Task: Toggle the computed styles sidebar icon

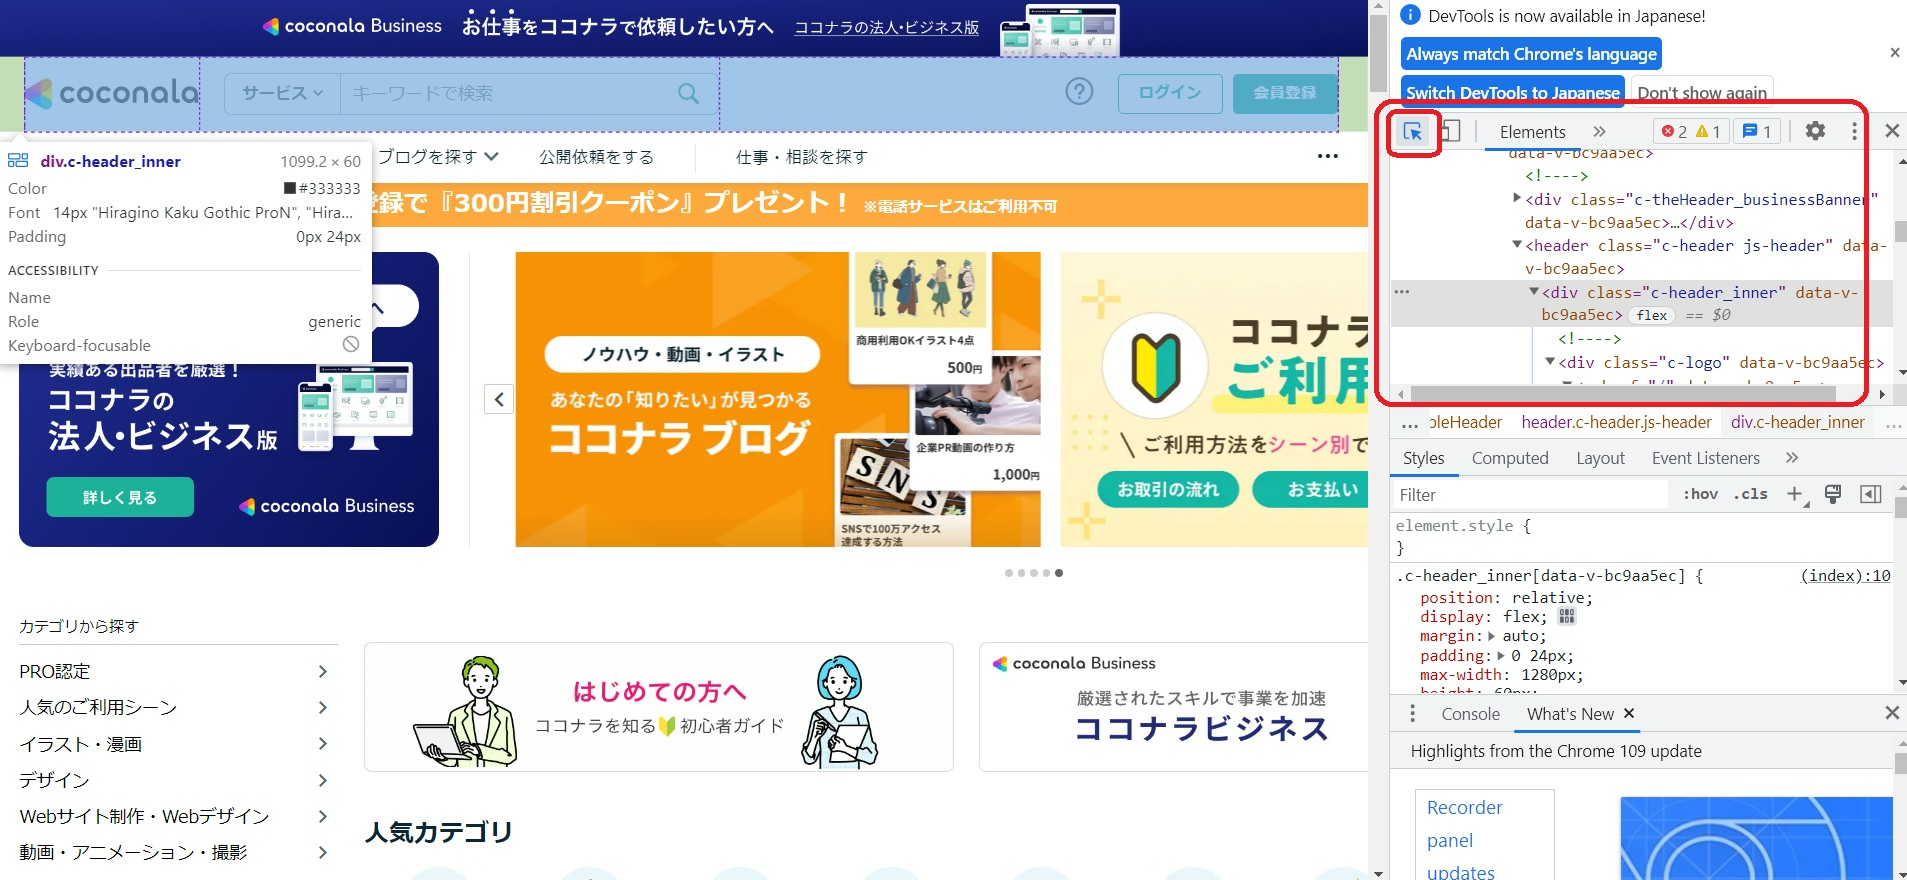Action: point(1870,494)
